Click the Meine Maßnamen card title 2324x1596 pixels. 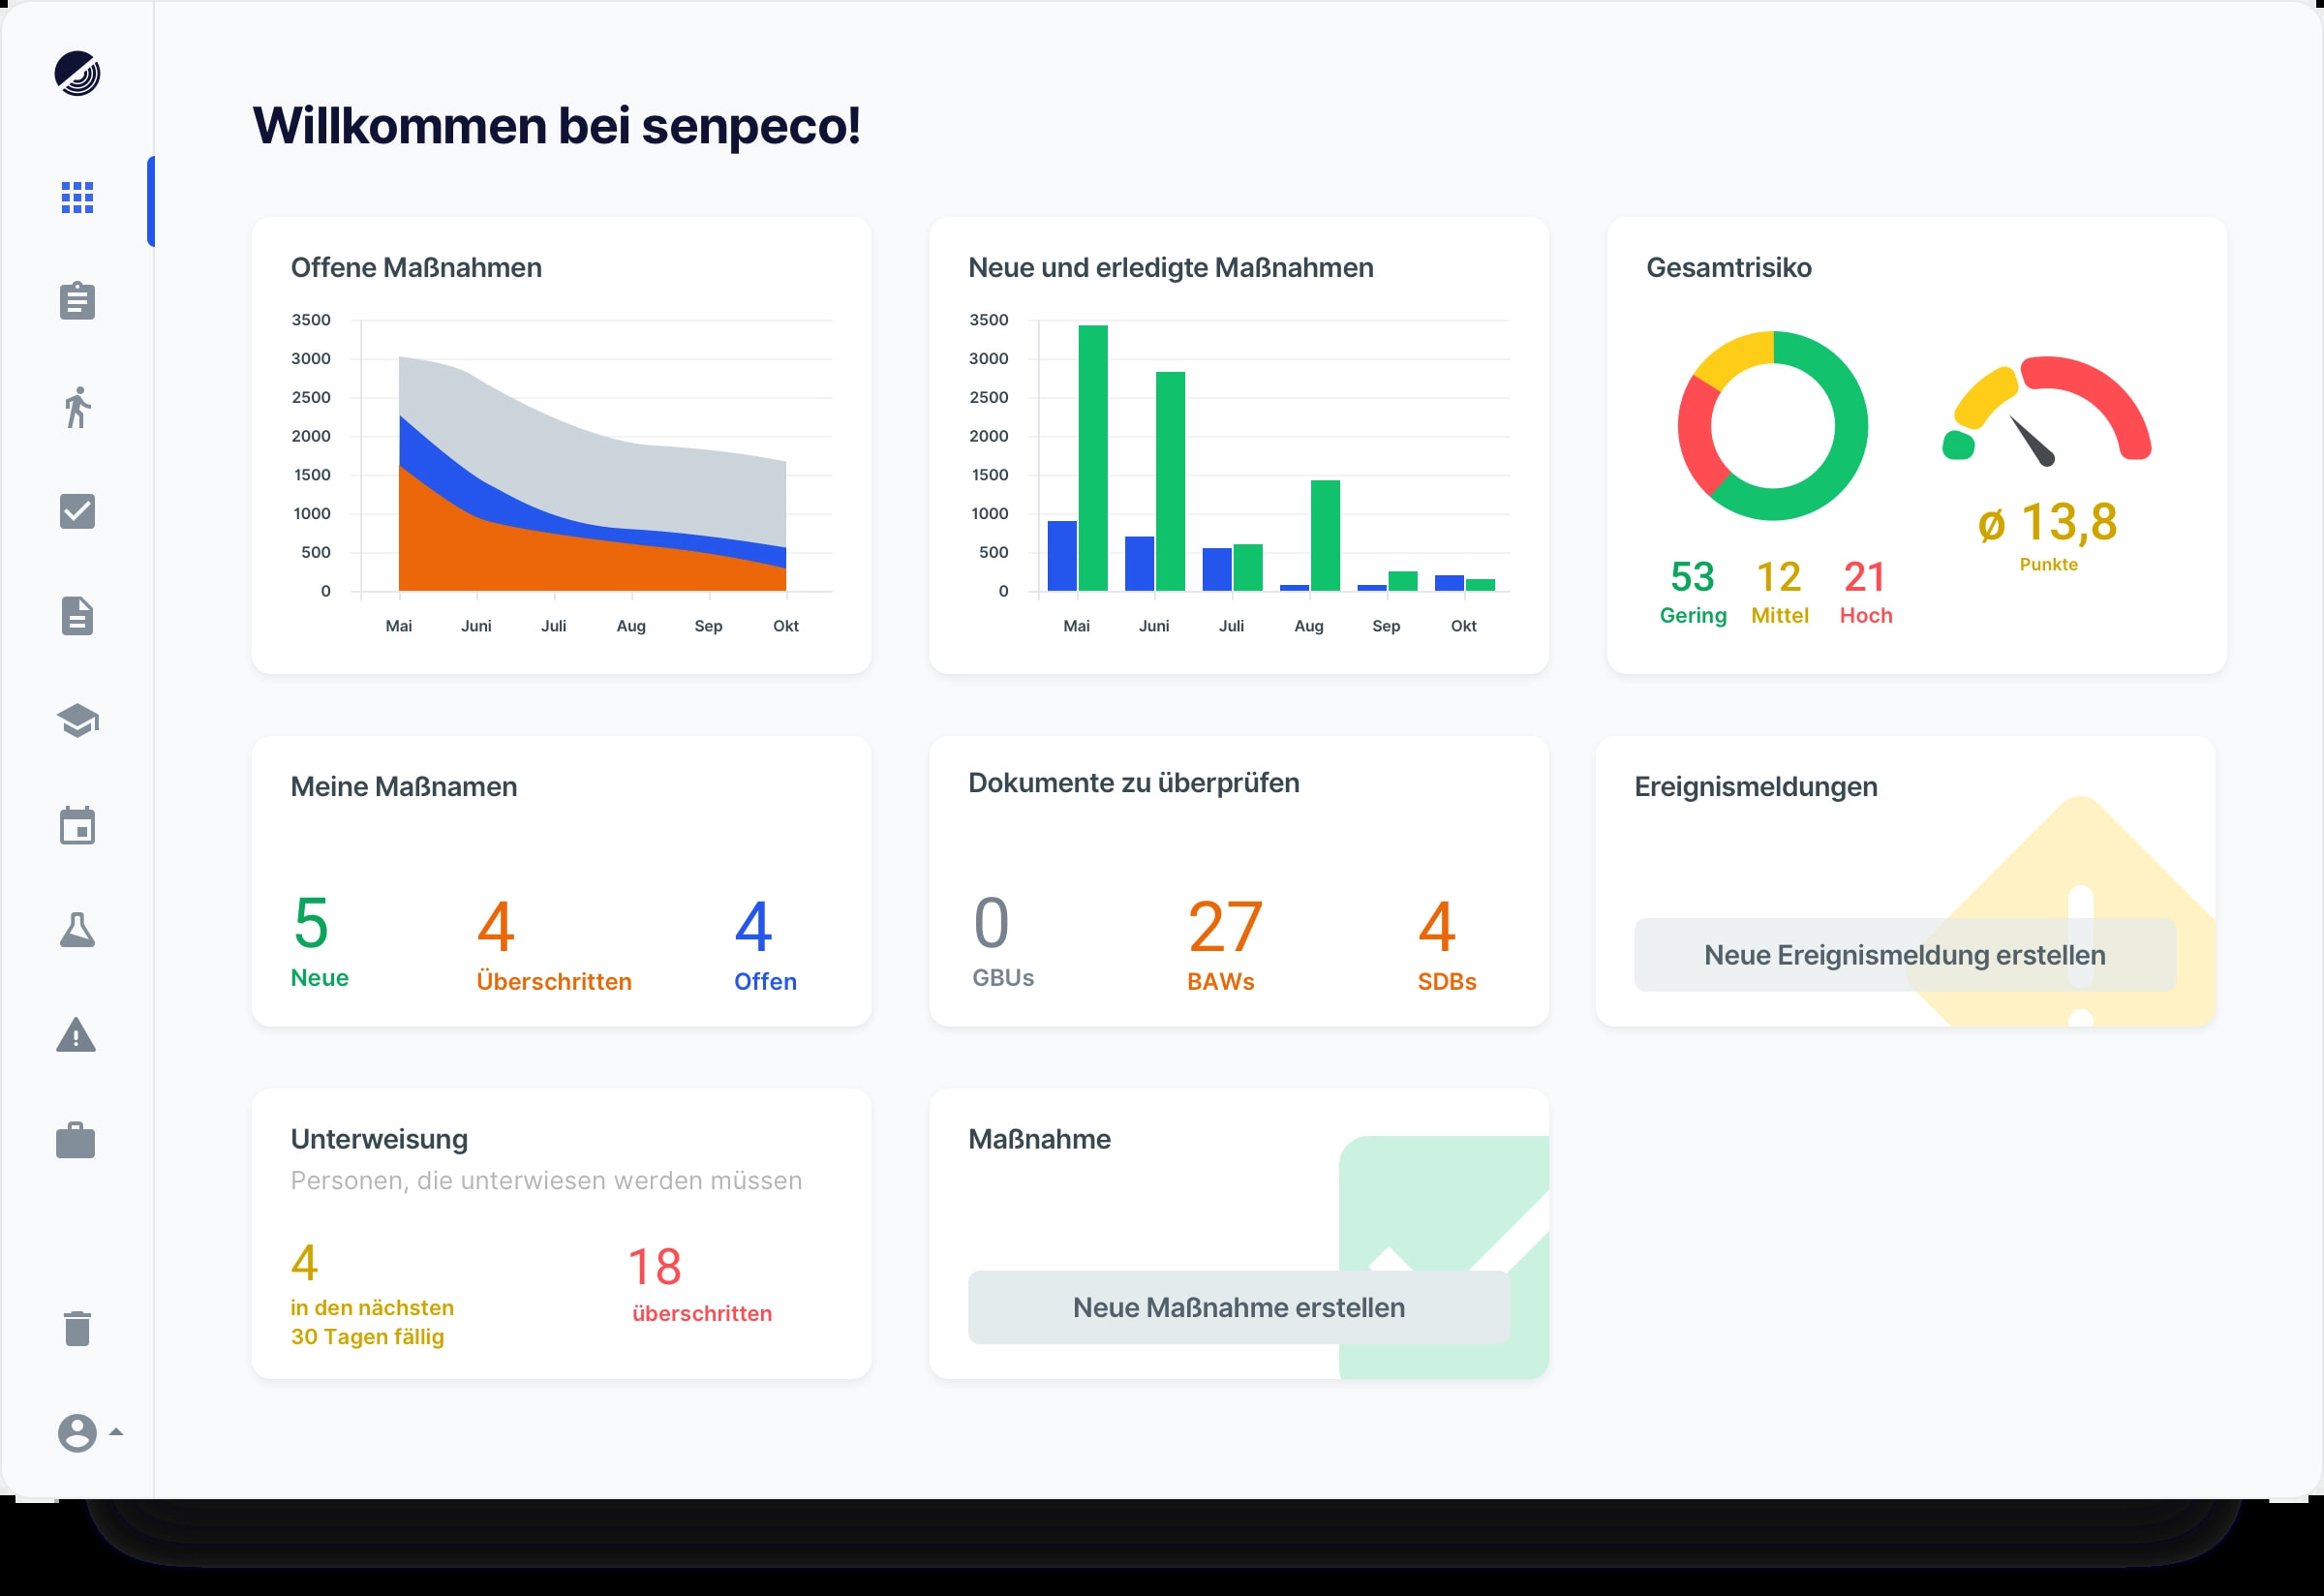tap(404, 786)
